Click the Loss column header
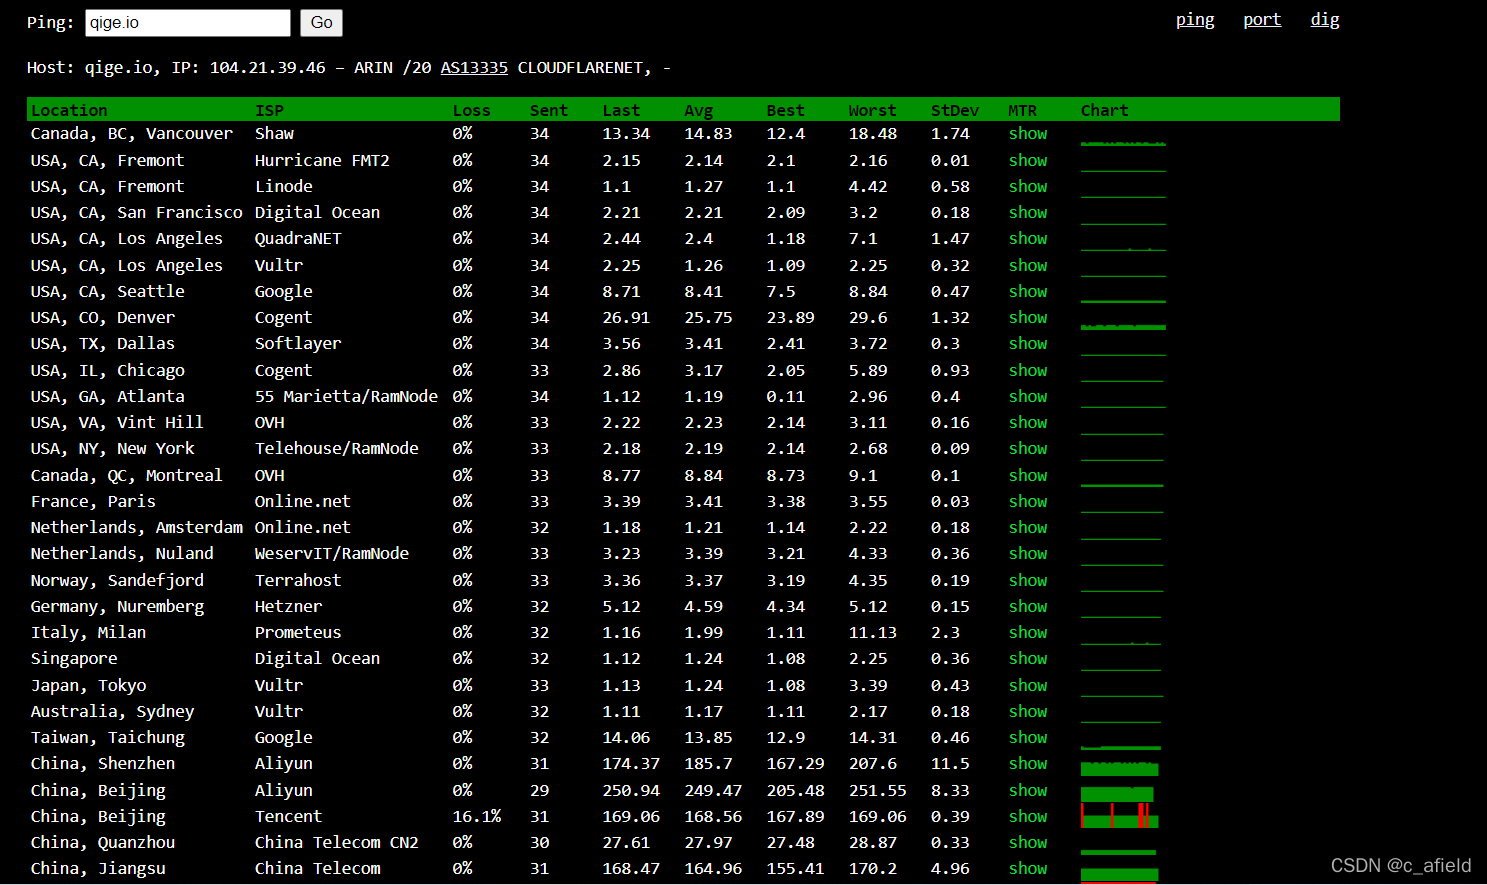The width and height of the screenshot is (1487, 885). (x=471, y=110)
